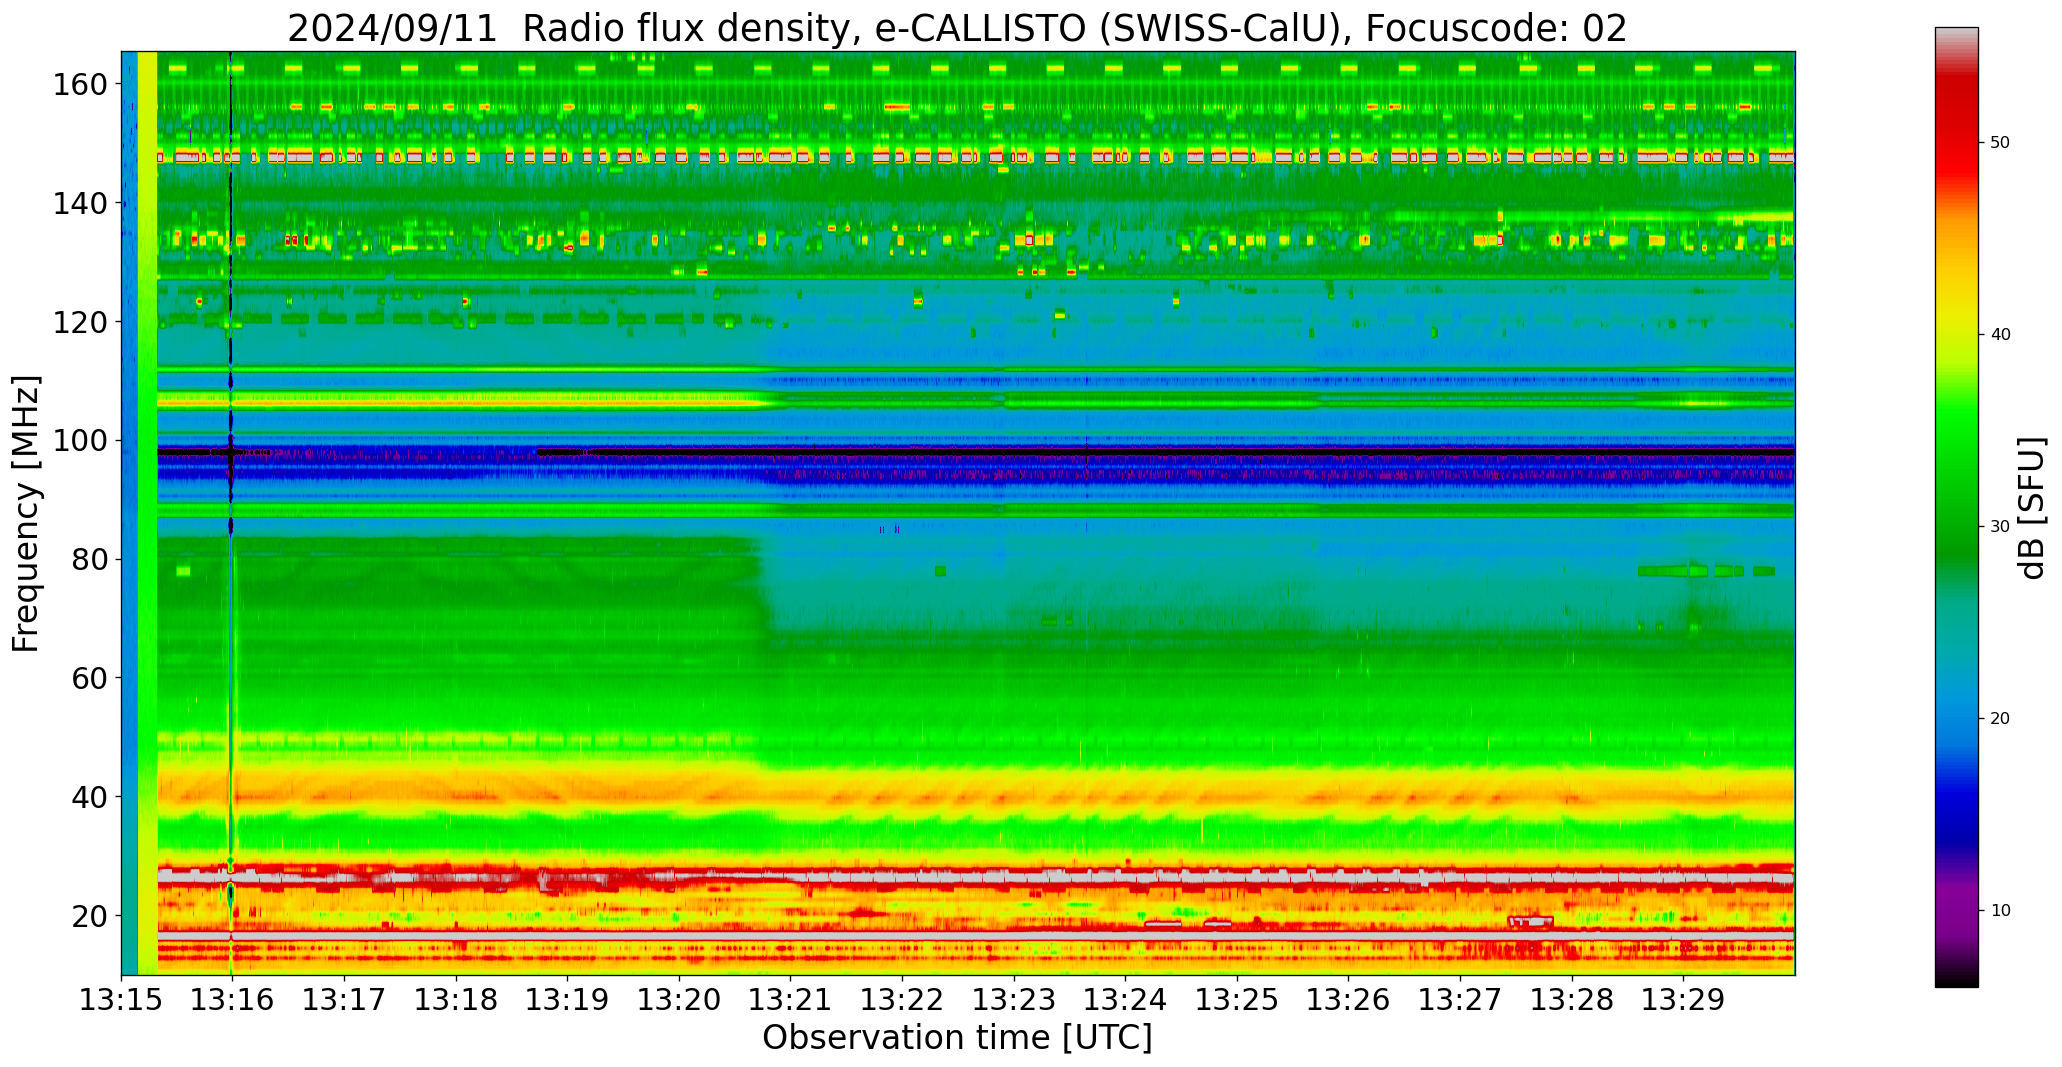Viewport: 2062px width, 1067px height.
Task: Click the 13:25 time tick label
Action: (1236, 999)
